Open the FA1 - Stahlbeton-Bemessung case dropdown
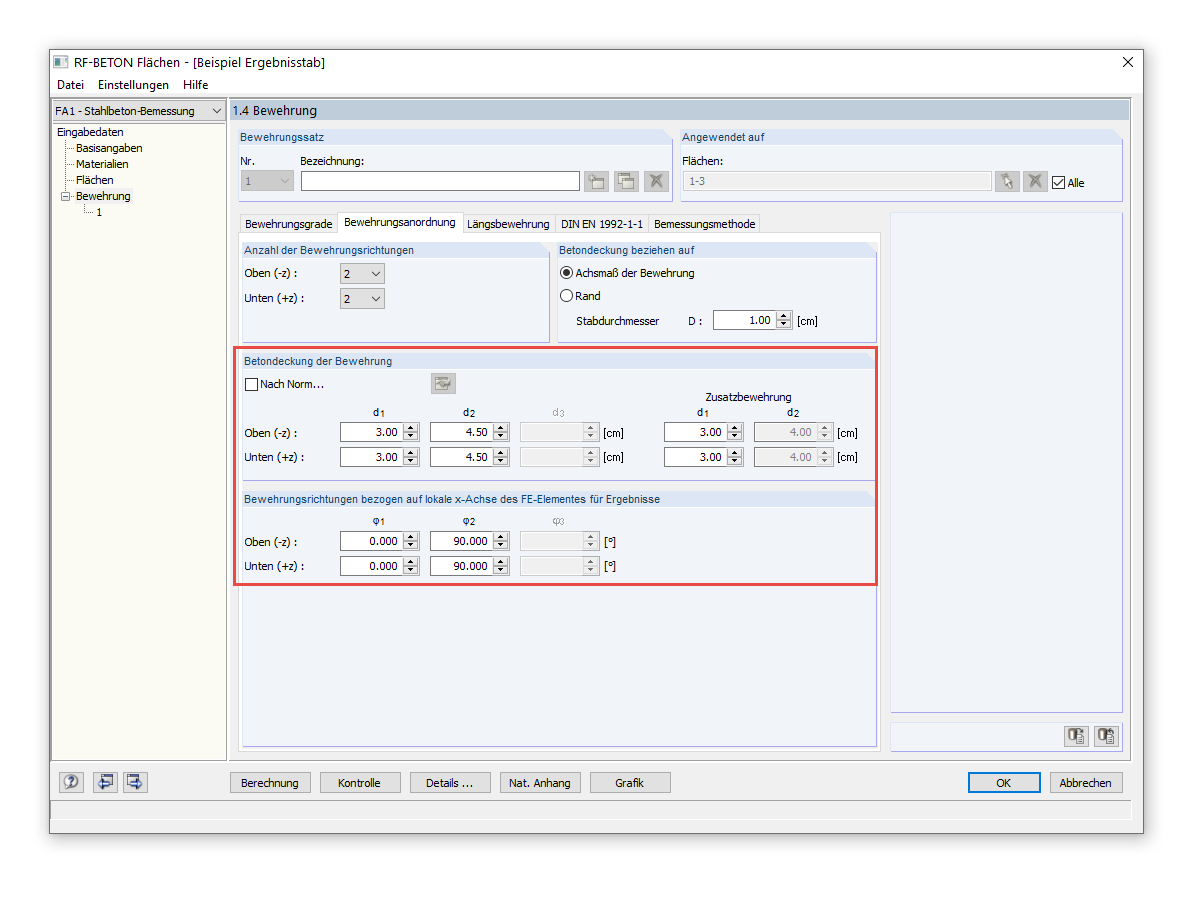The width and height of the screenshot is (1200, 900). click(x=139, y=111)
